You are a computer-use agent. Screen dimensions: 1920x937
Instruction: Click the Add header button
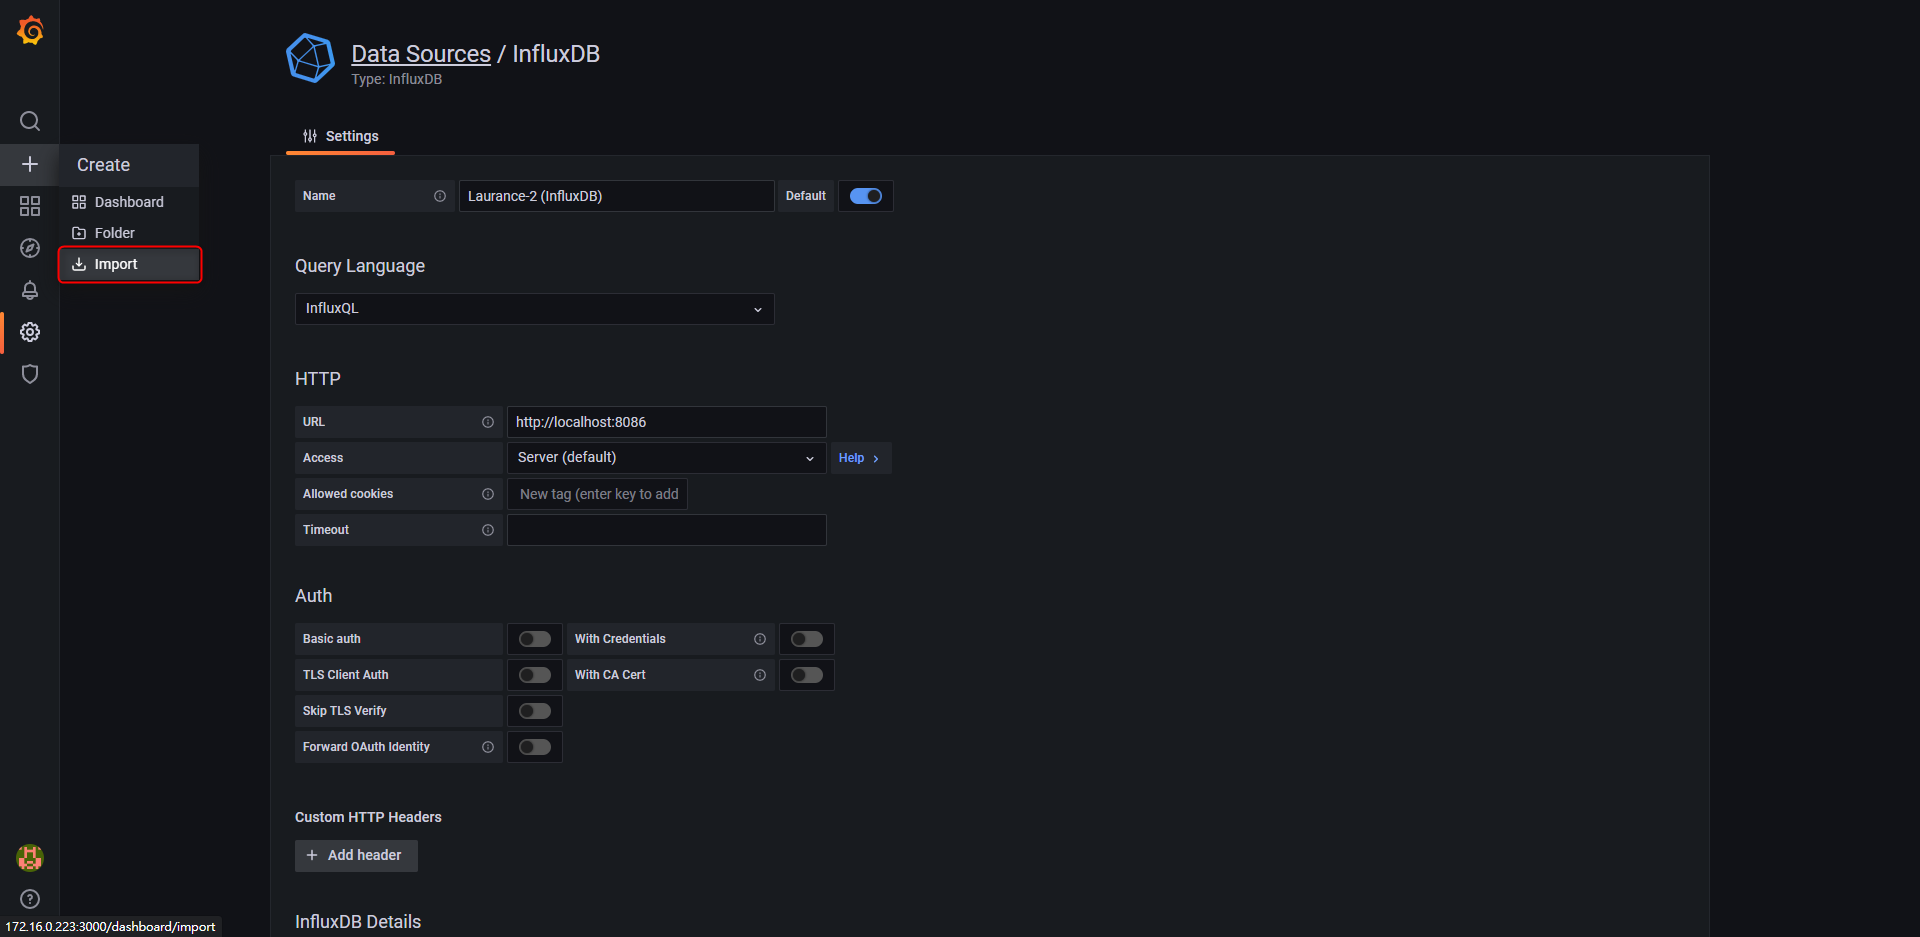tap(356, 856)
